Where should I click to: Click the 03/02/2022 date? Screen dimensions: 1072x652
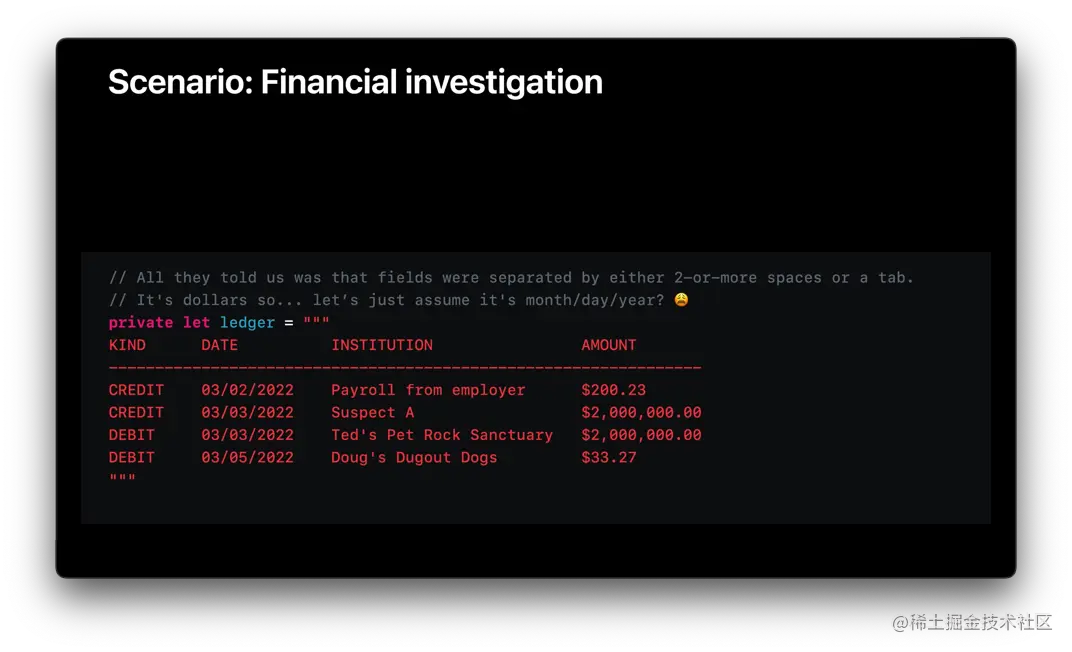click(247, 390)
